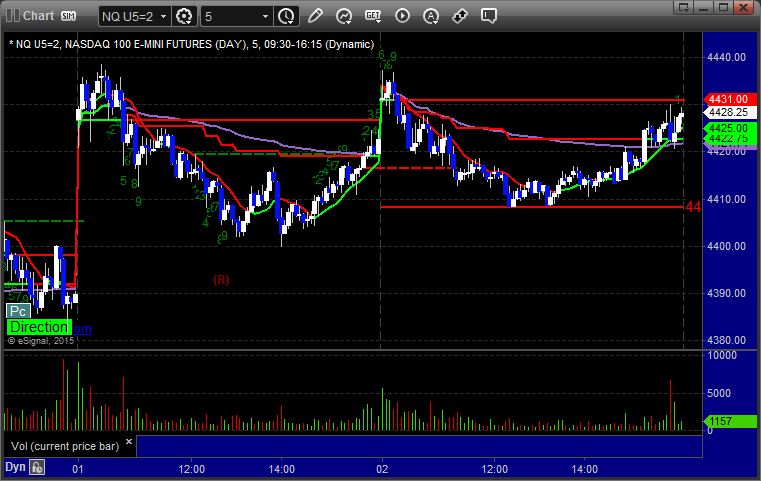The image size is (761, 481).
Task: Click the red 4431.00 price marker
Action: [729, 99]
